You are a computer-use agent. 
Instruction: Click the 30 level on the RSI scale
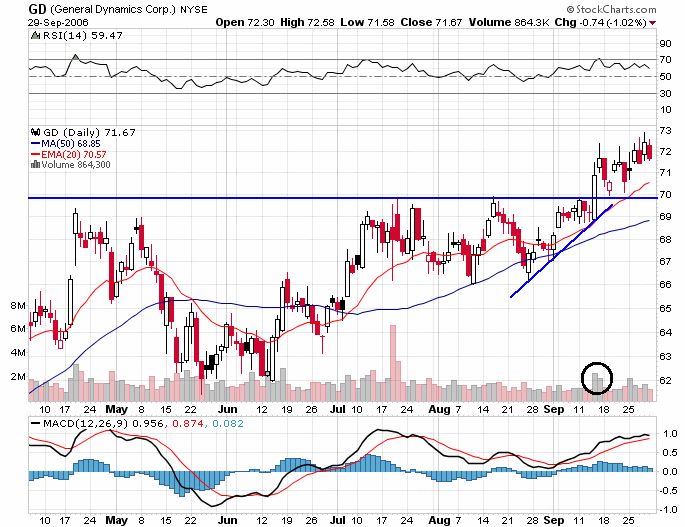click(x=665, y=94)
